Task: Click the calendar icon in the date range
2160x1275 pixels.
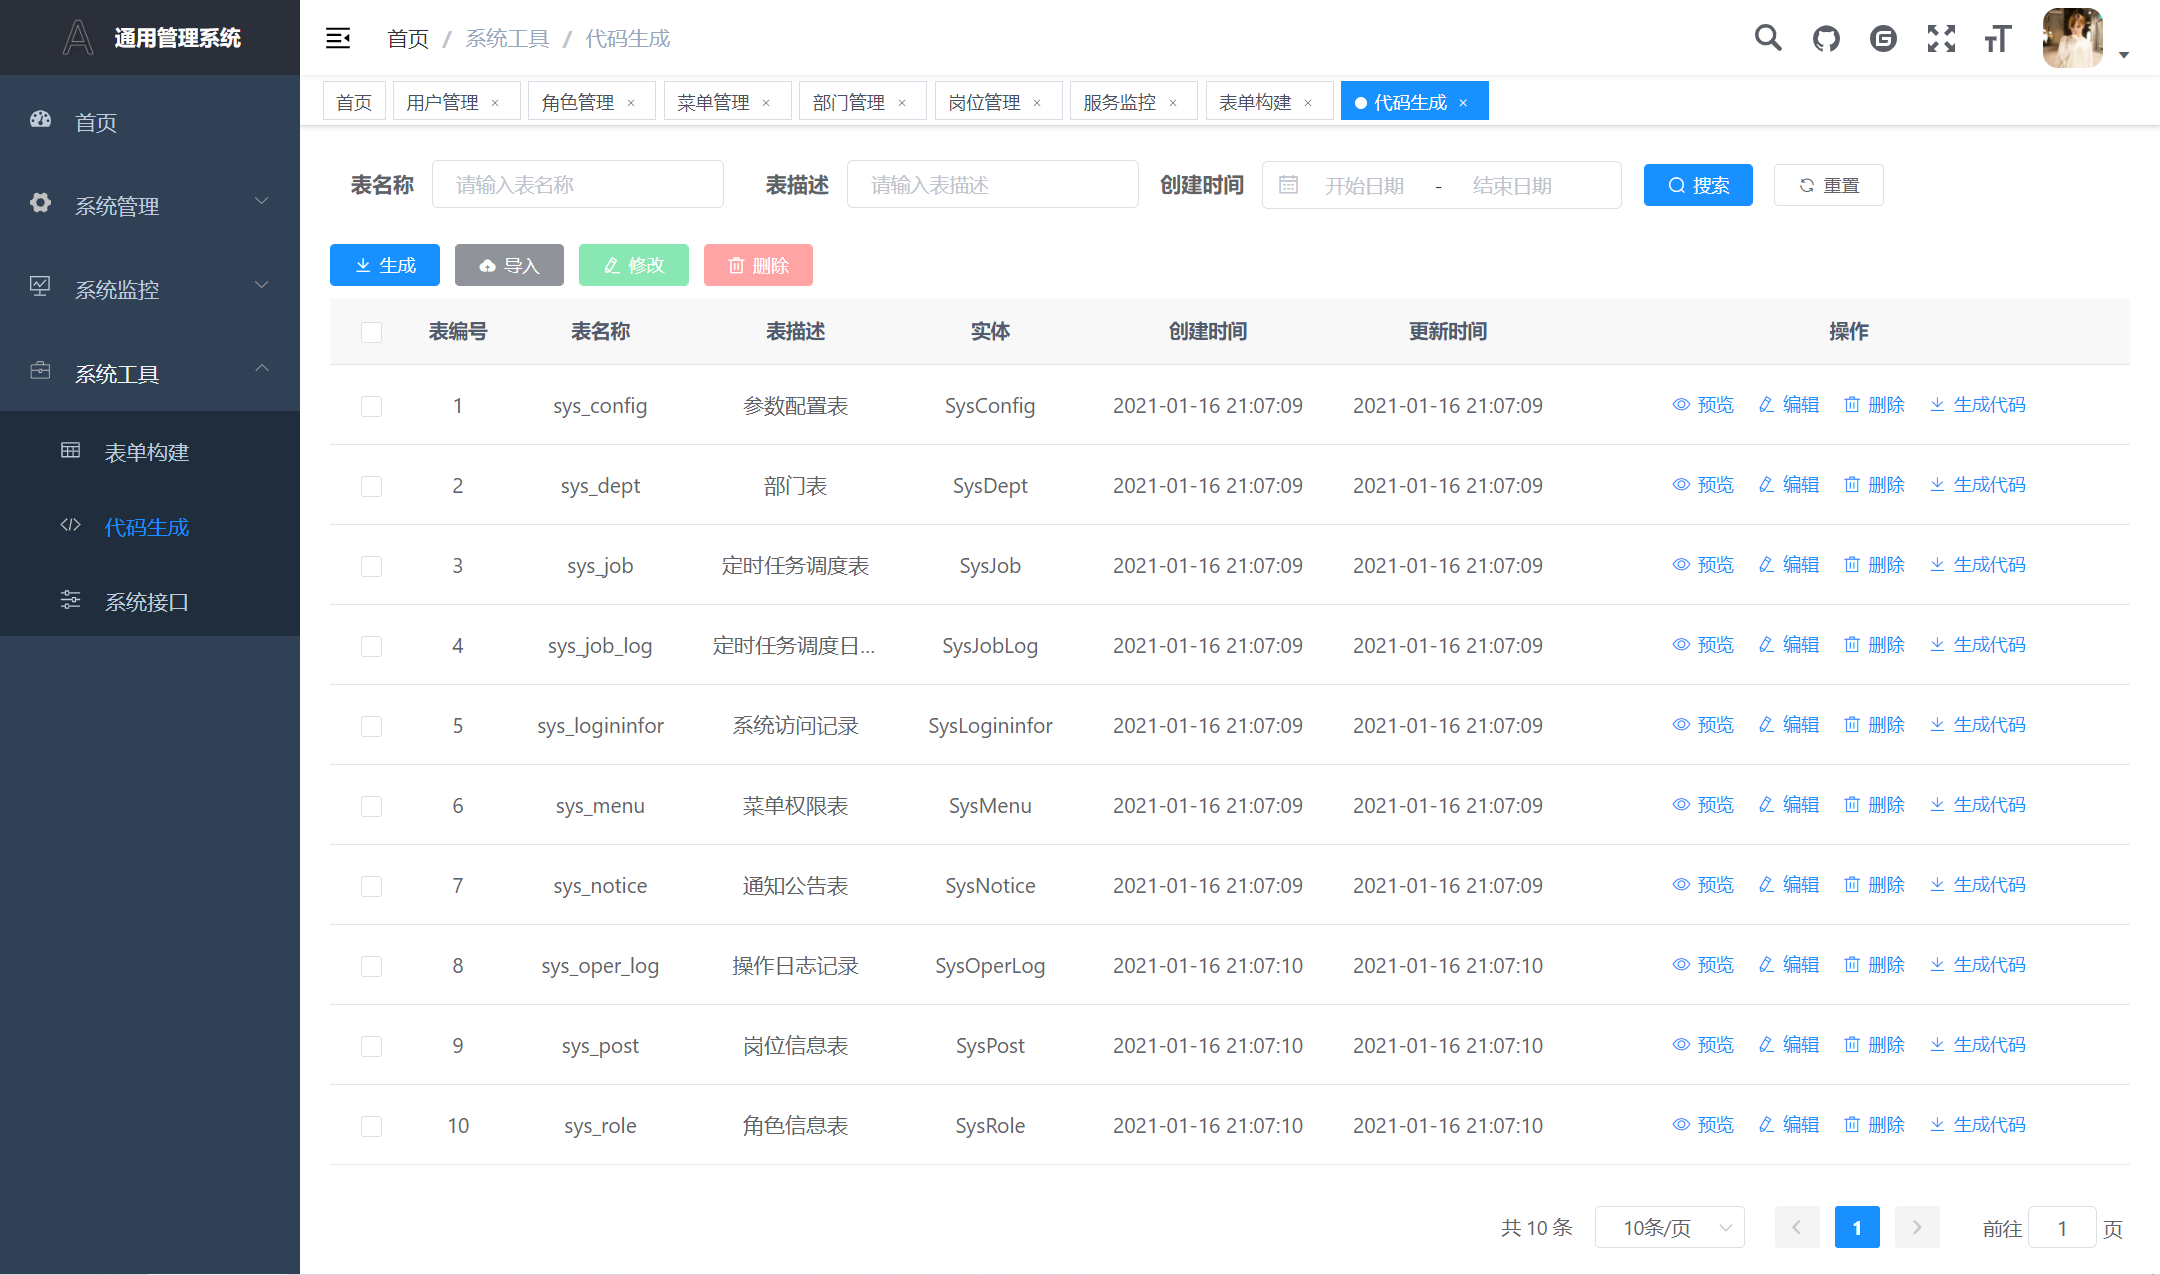Action: (x=1288, y=185)
